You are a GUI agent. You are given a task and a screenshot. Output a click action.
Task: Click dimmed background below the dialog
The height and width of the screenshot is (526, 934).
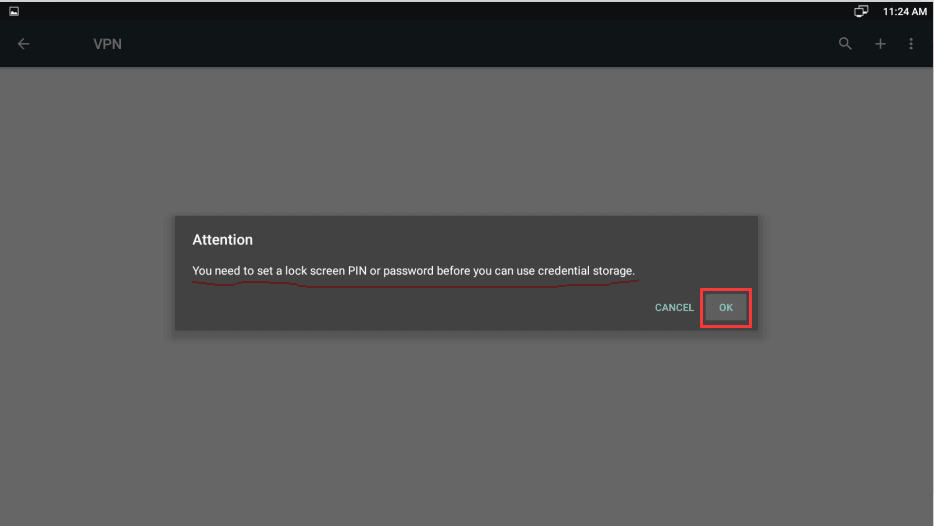click(x=466, y=428)
